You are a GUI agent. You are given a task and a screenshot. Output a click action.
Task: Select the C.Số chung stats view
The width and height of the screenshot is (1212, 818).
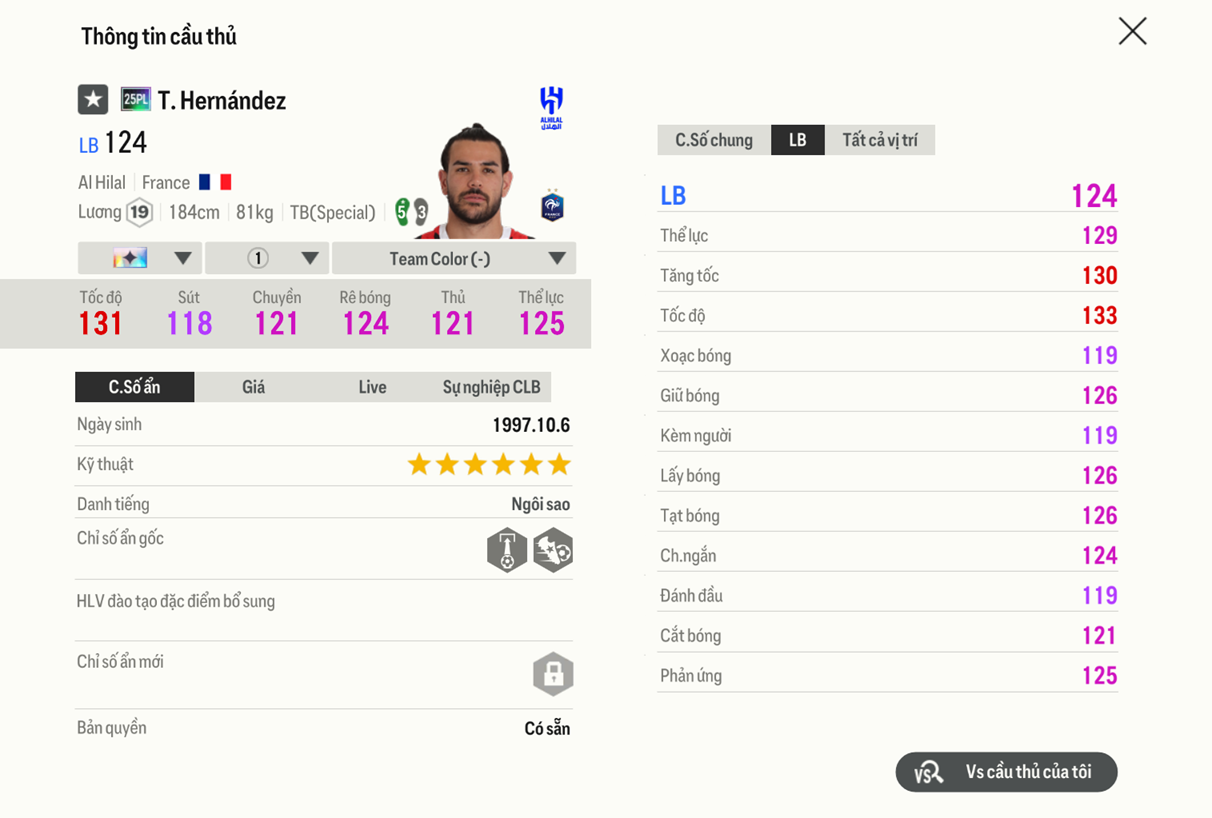[x=713, y=140]
